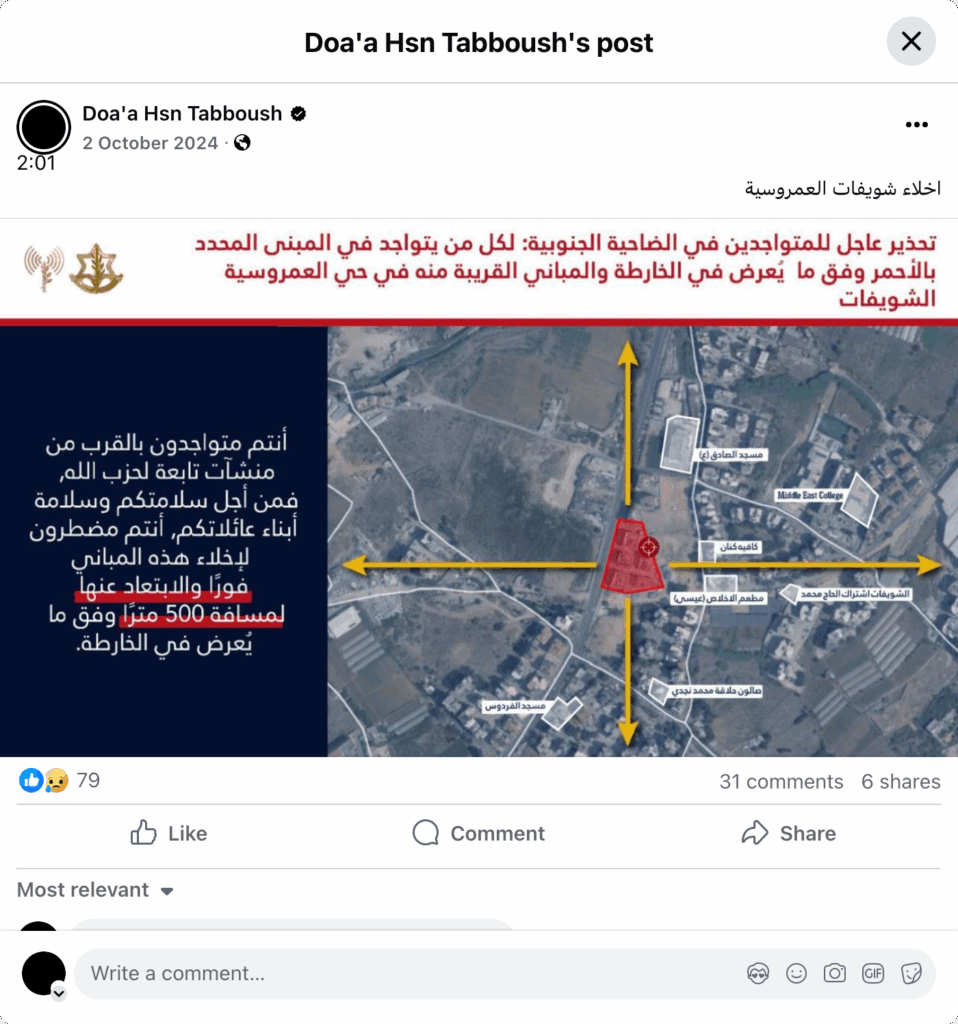View the 31 comments
This screenshot has width=958, height=1024.
point(781,782)
